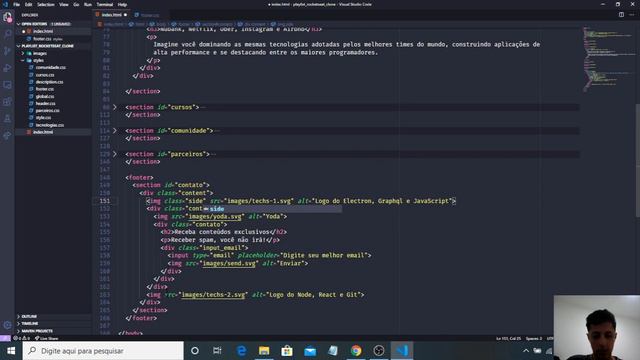Image resolution: width=640 pixels, height=360 pixels.
Task: Open comunidade.css in the explorer
Action: (50, 67)
